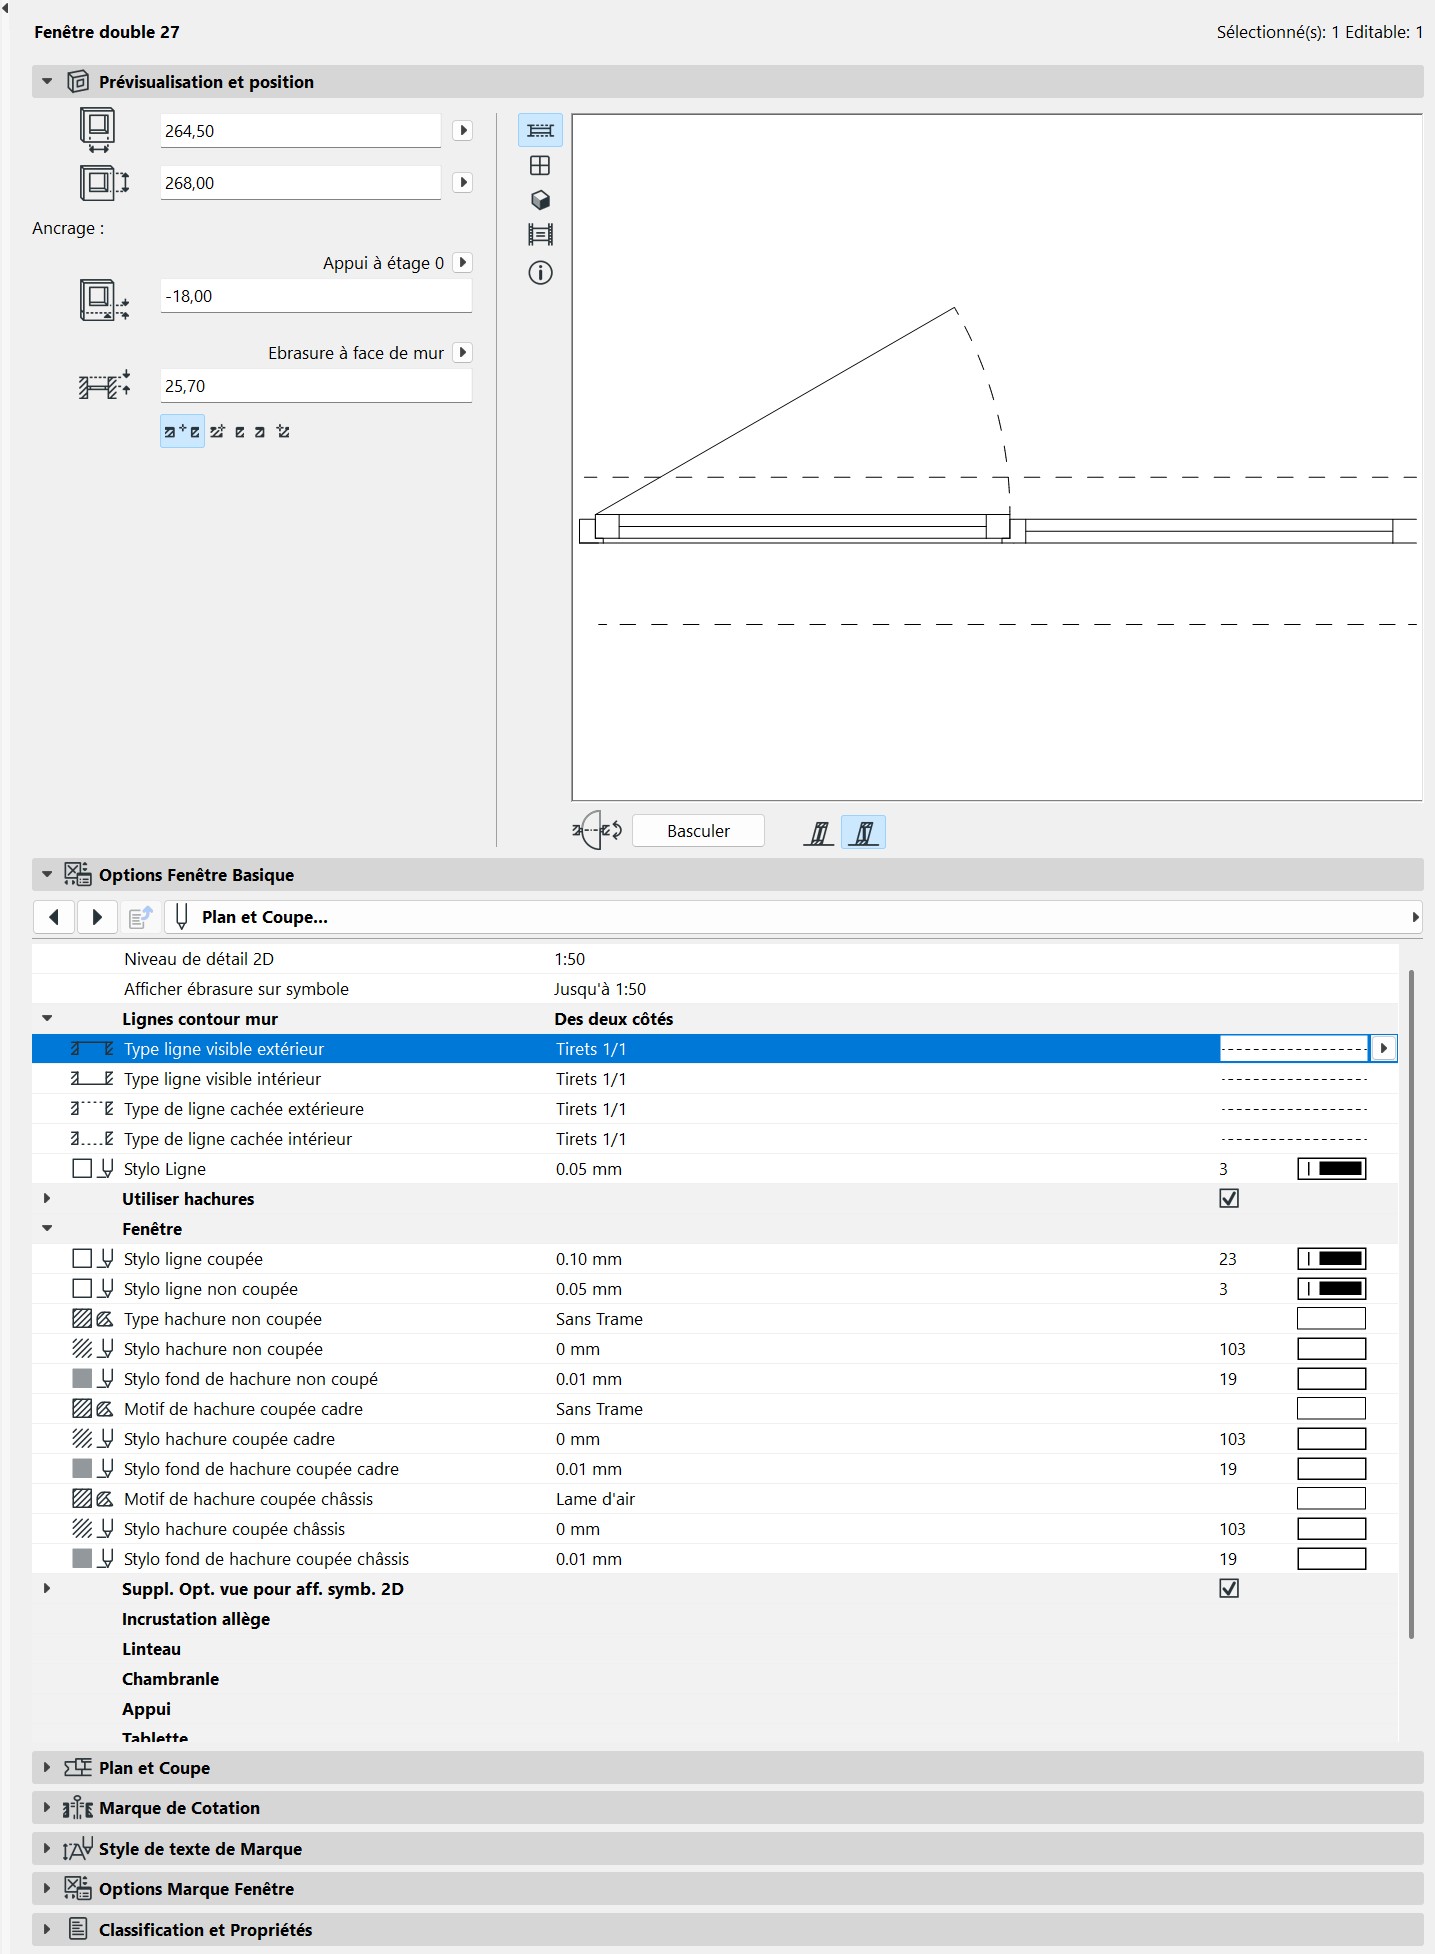Open the preview picture icon with film strip
The image size is (1435, 1954).
pos(540,235)
